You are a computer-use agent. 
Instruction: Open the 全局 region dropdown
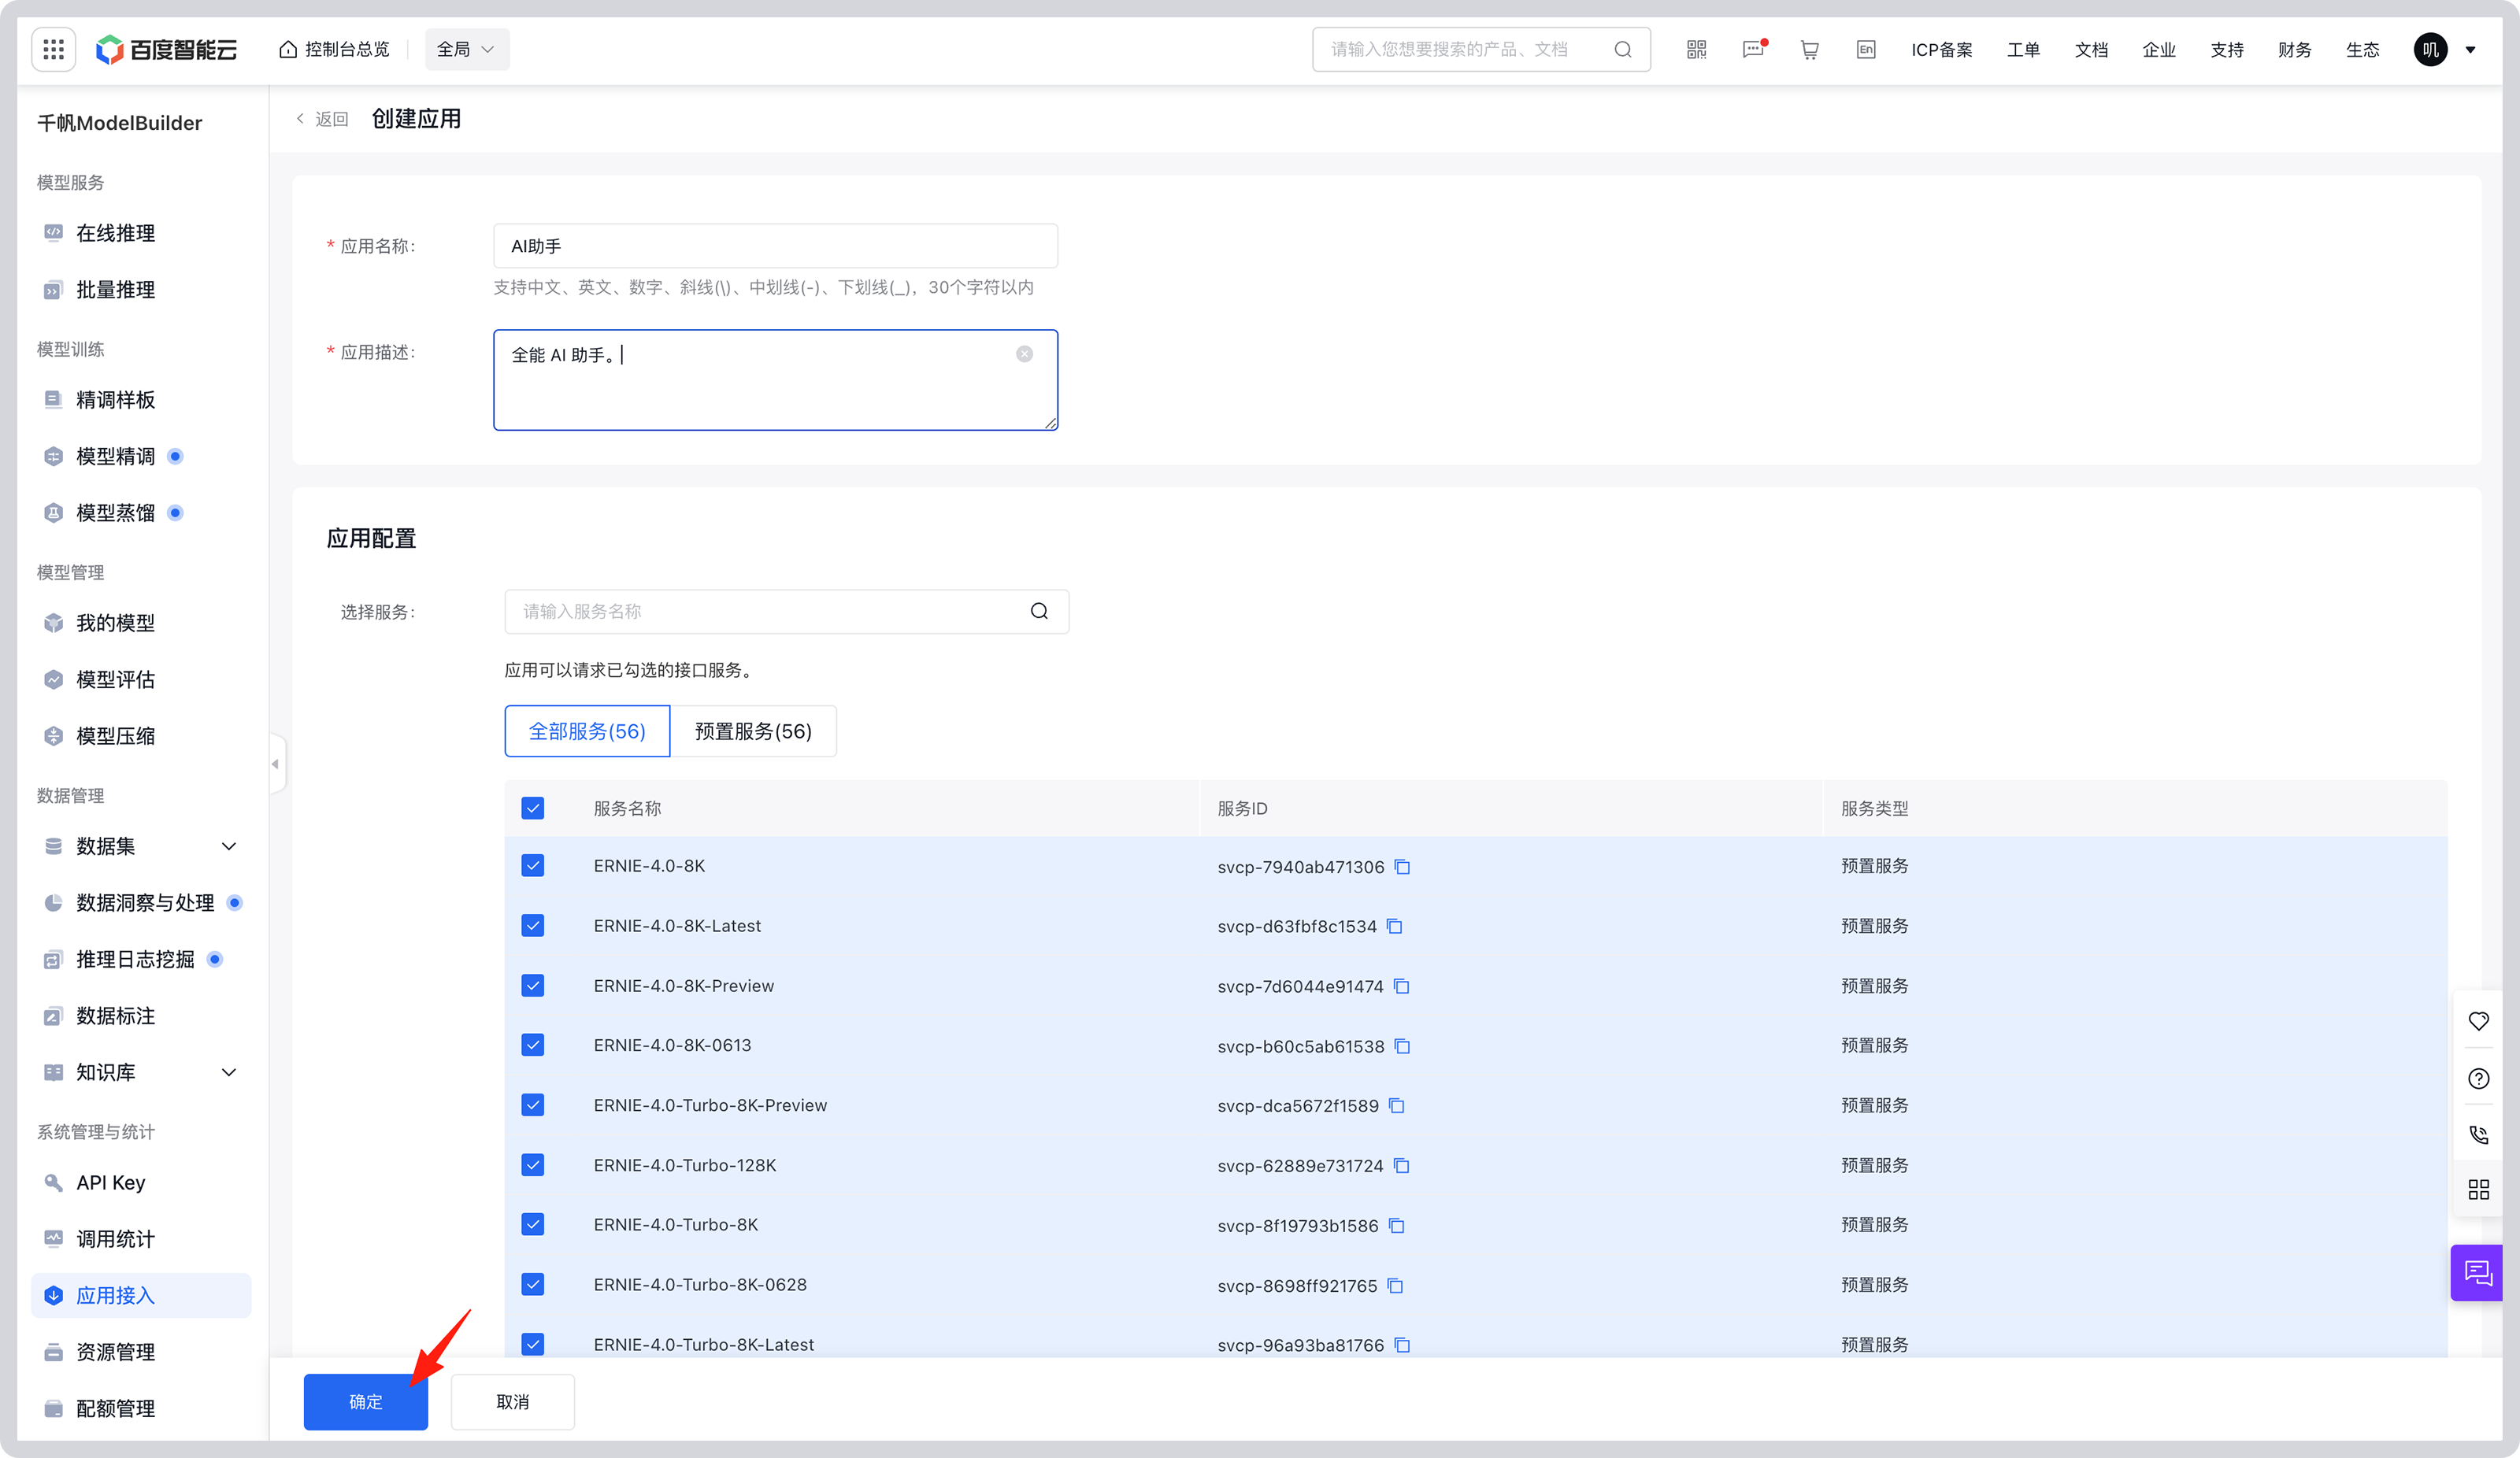pos(466,49)
